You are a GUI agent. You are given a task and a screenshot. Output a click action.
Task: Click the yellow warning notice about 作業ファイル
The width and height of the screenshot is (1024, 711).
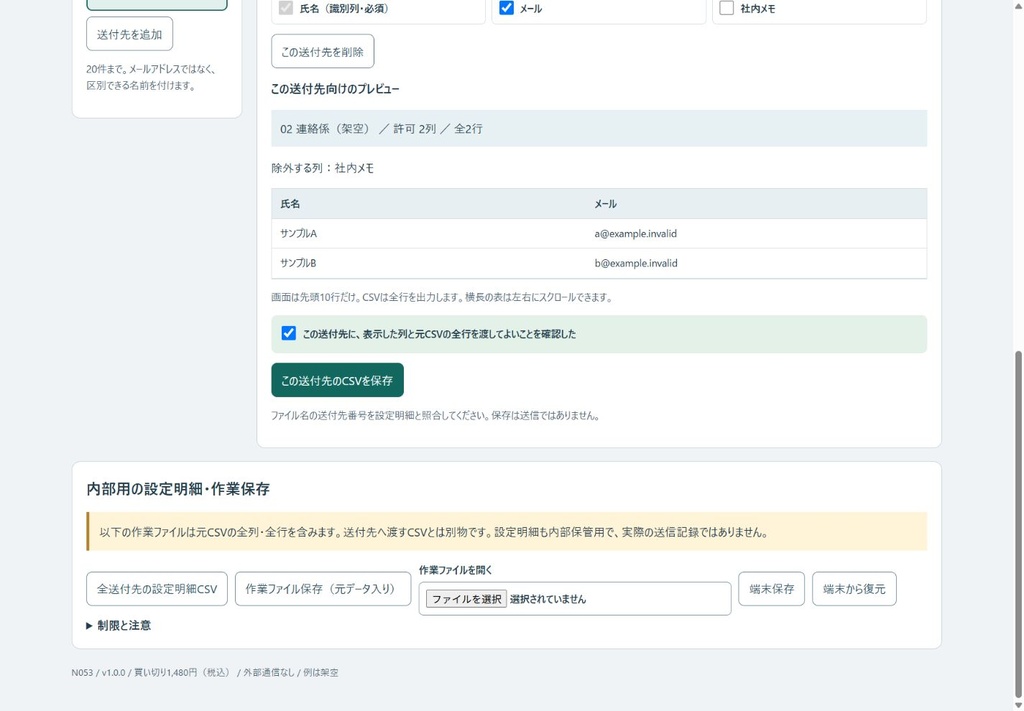[x=507, y=531]
